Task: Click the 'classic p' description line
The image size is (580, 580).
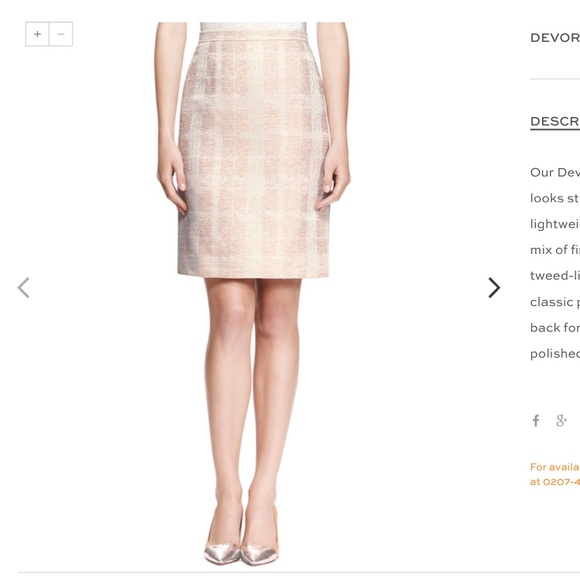Action: [x=555, y=302]
